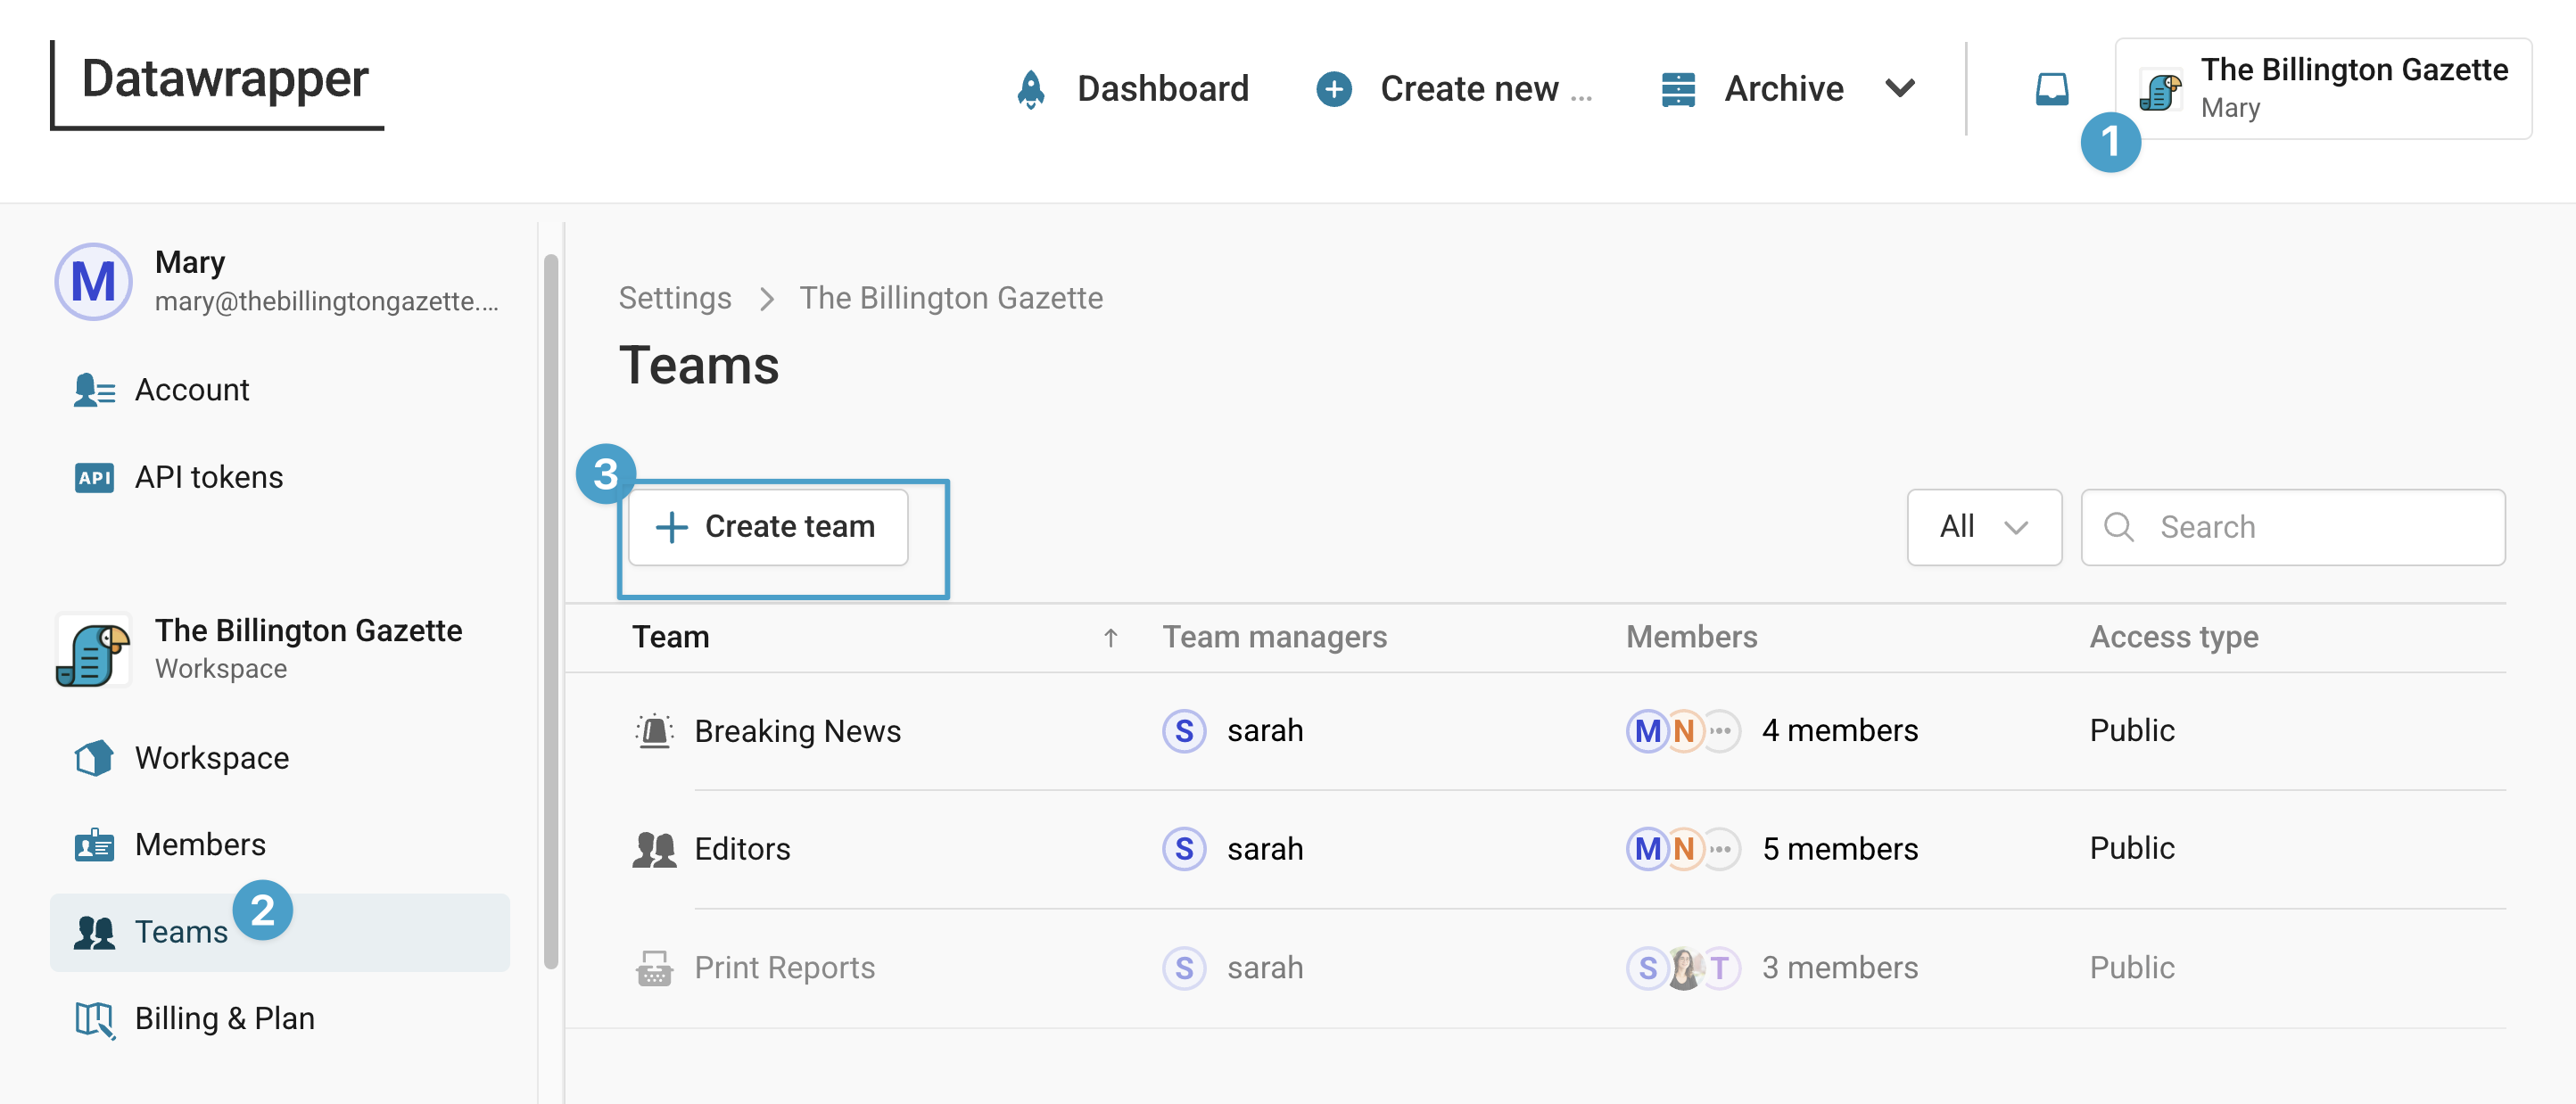Click the Team column header
This screenshot has height=1104, width=2576.
671,637
